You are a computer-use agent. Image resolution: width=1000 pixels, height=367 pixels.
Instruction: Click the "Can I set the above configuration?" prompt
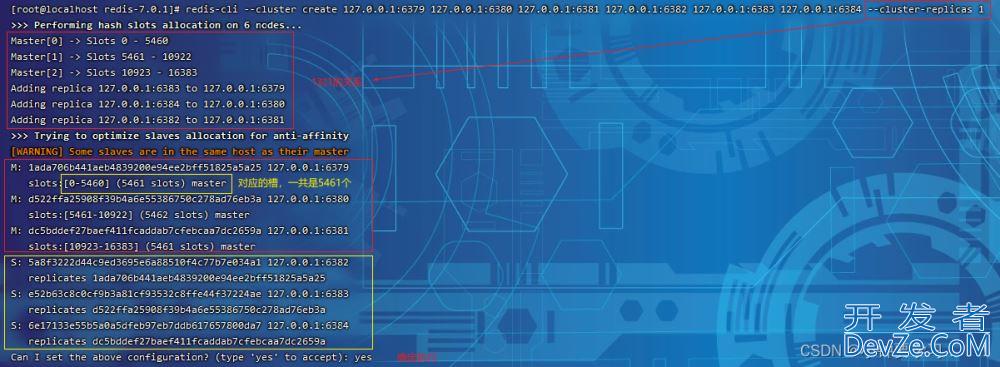[191, 357]
